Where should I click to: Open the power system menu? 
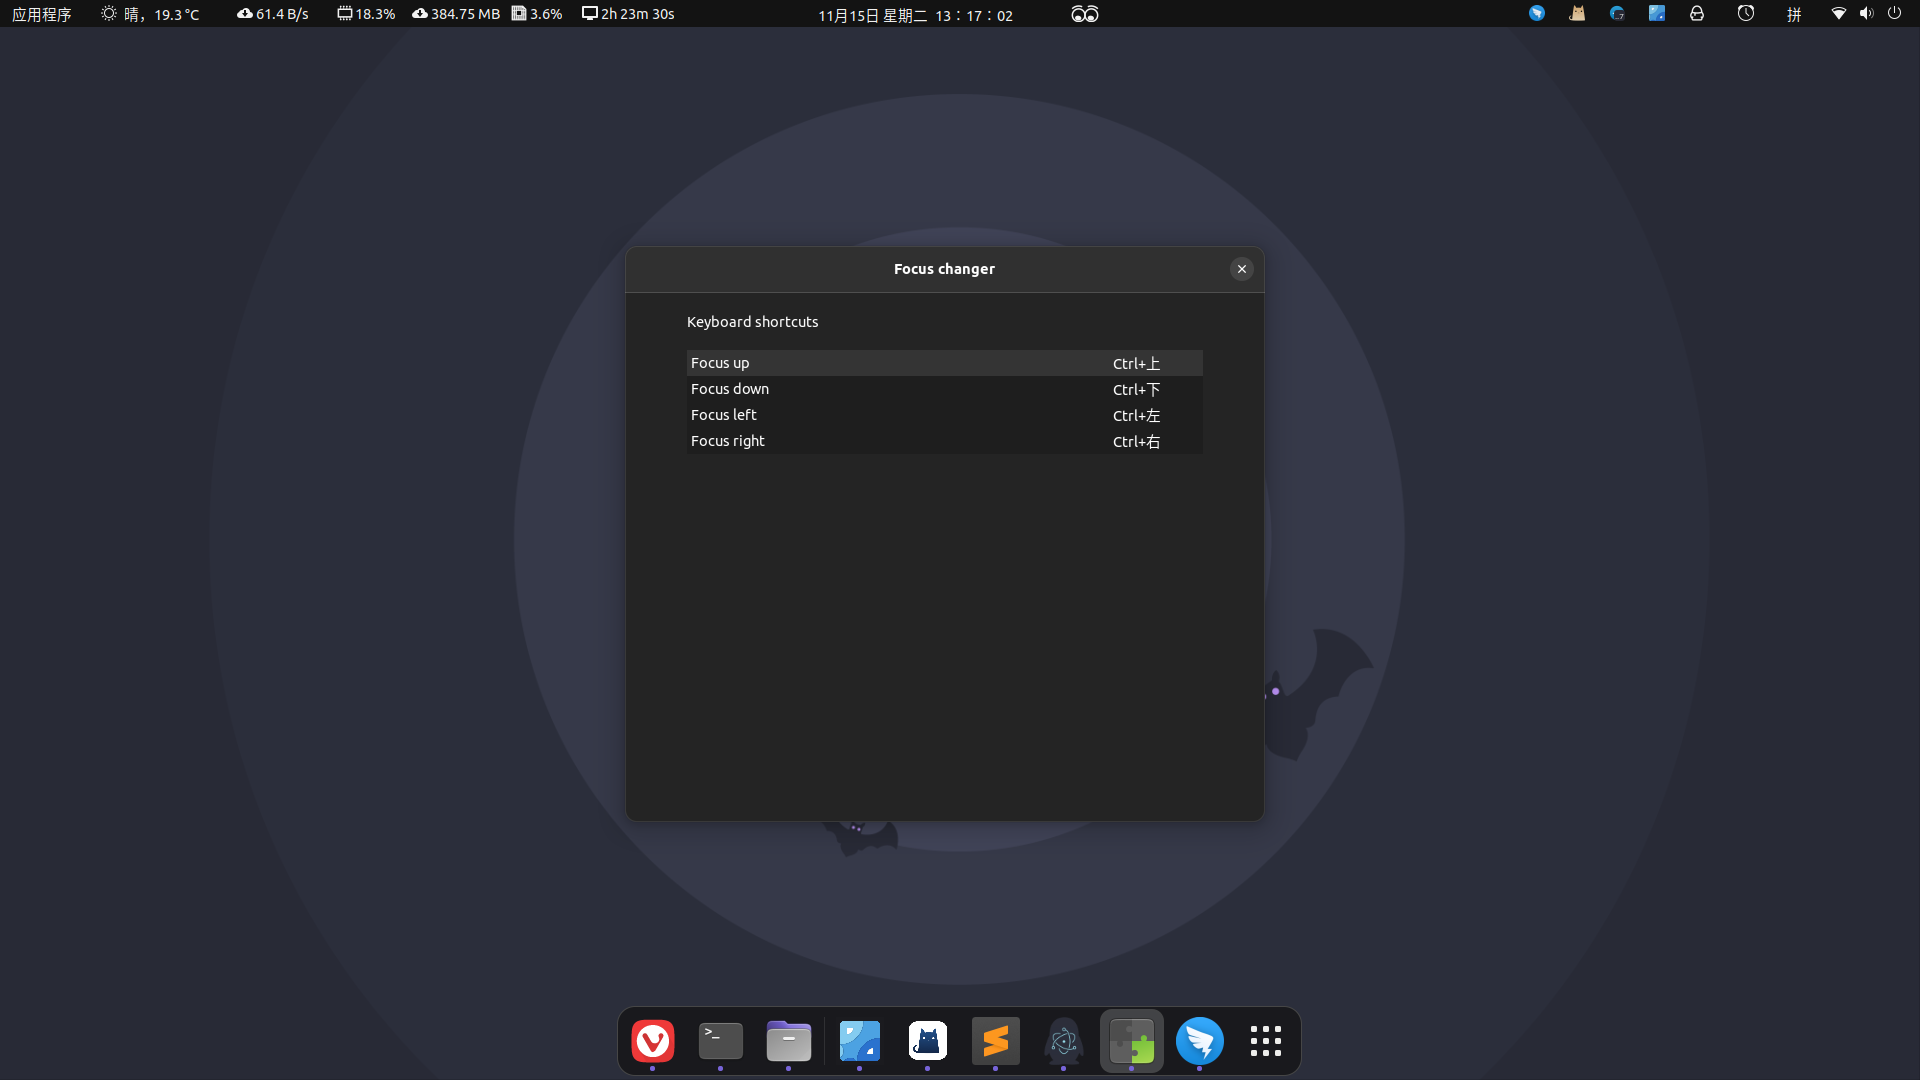tap(1894, 14)
